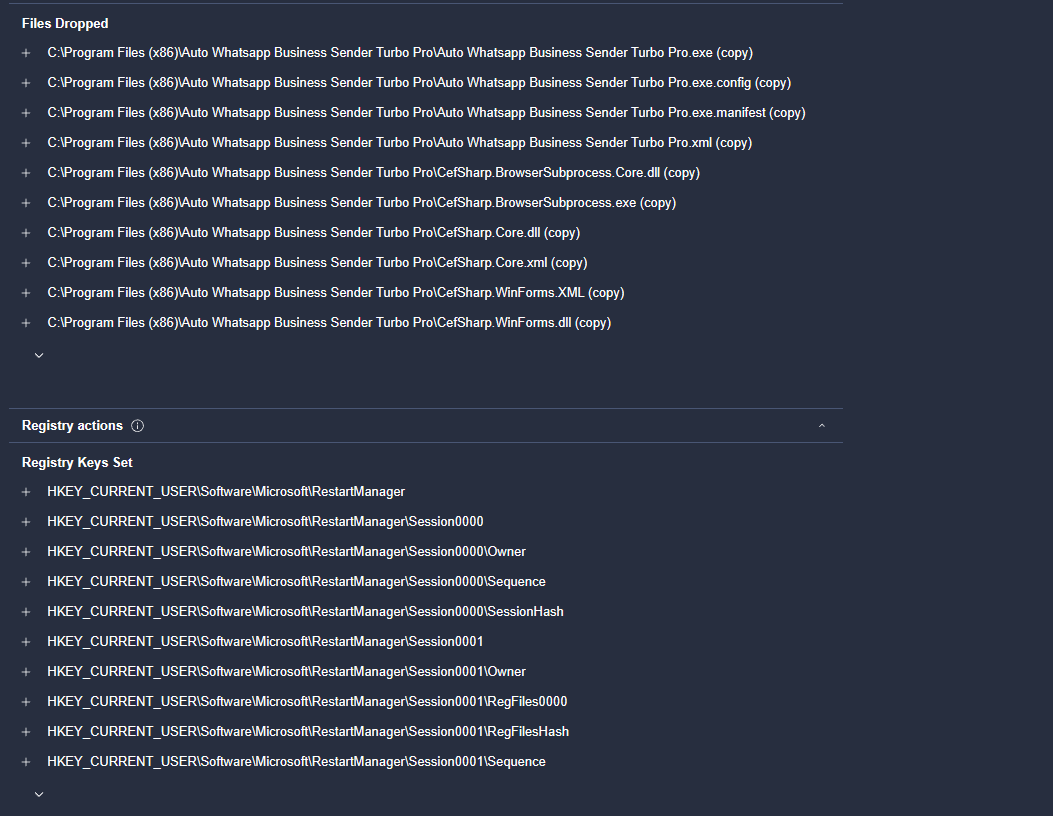The height and width of the screenshot is (816, 1053).
Task: Click the Session0000\SessionHash registry key text
Action: coord(306,612)
